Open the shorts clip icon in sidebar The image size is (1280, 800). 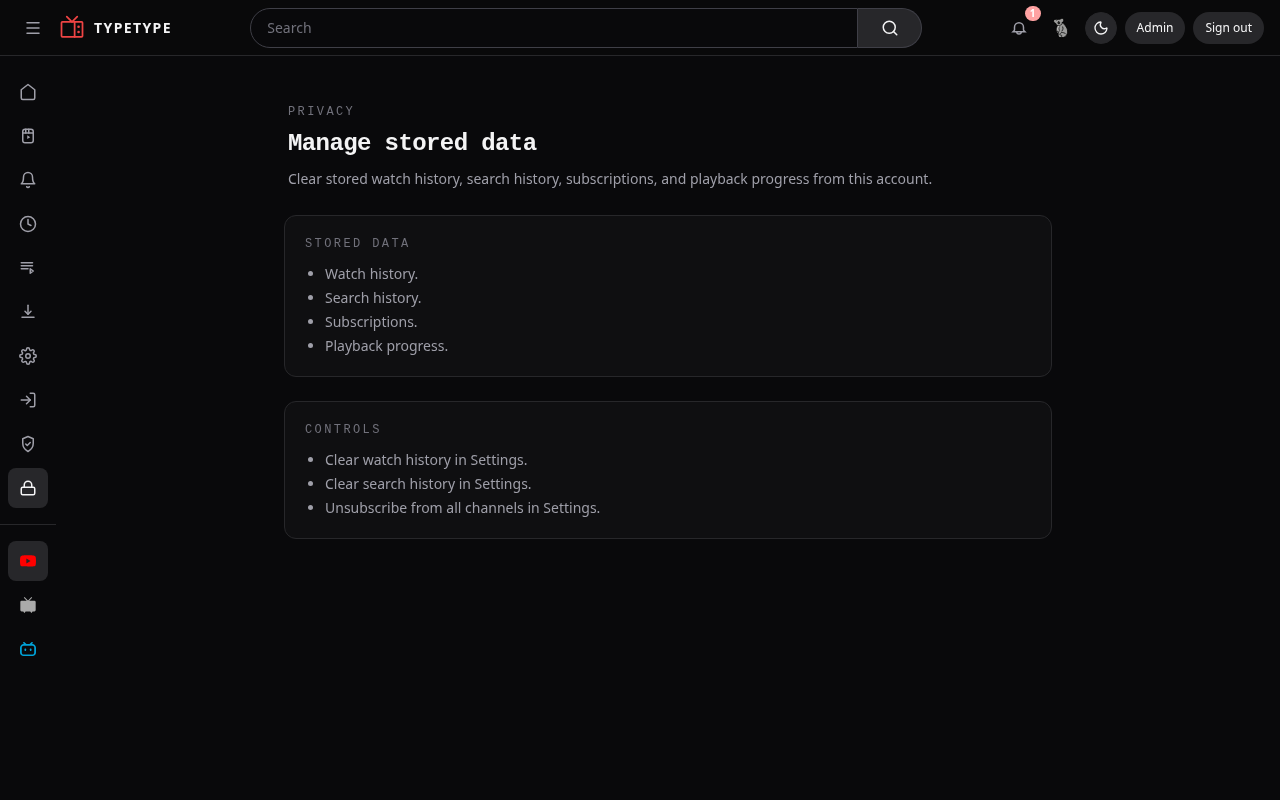[x=28, y=136]
